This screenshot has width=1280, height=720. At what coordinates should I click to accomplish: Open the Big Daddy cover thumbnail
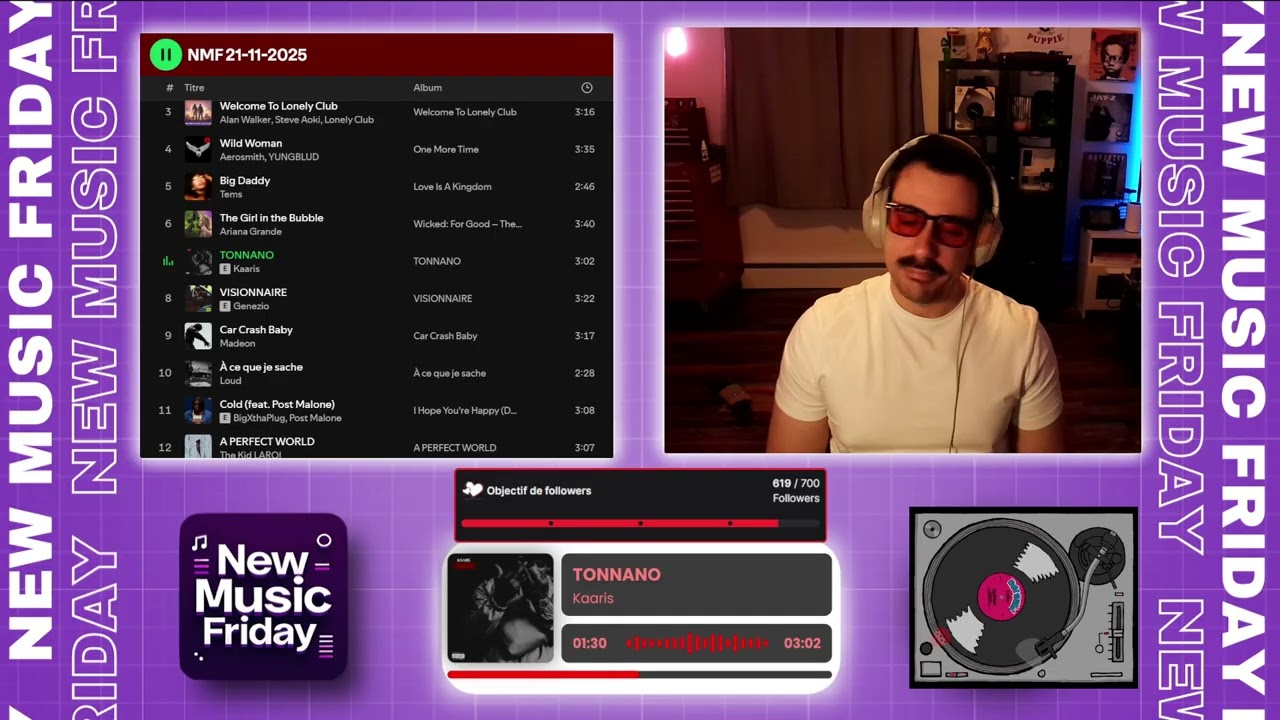click(198, 186)
